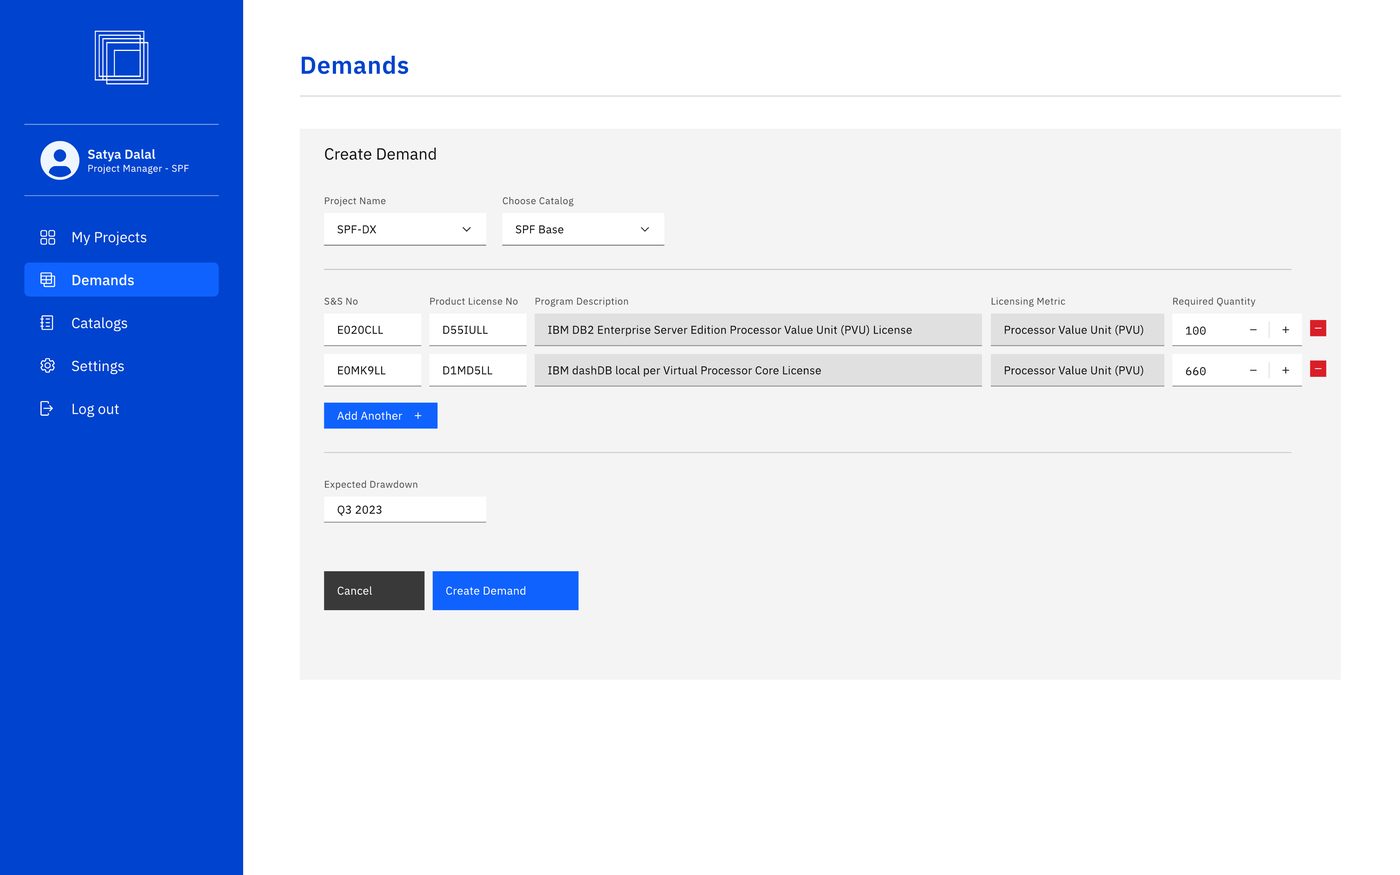Click the Cancel button
The height and width of the screenshot is (875, 1400).
tap(374, 591)
